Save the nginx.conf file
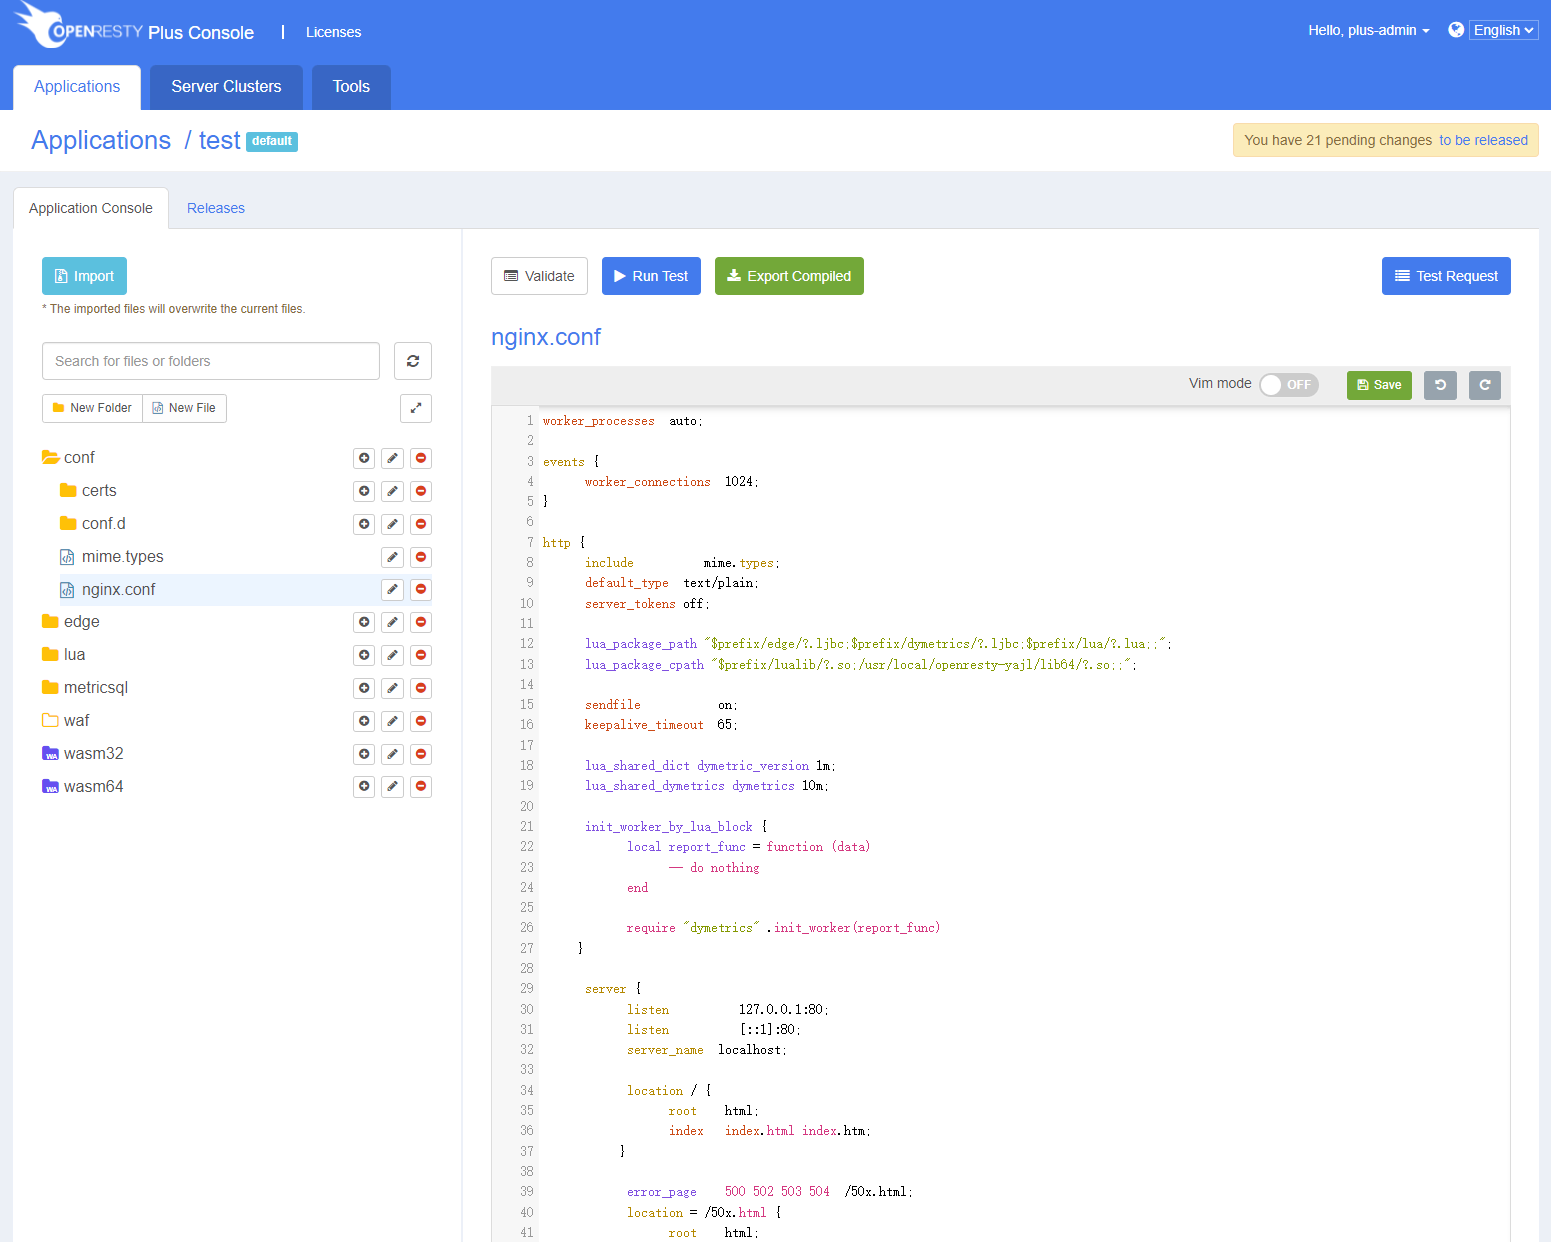 point(1379,385)
